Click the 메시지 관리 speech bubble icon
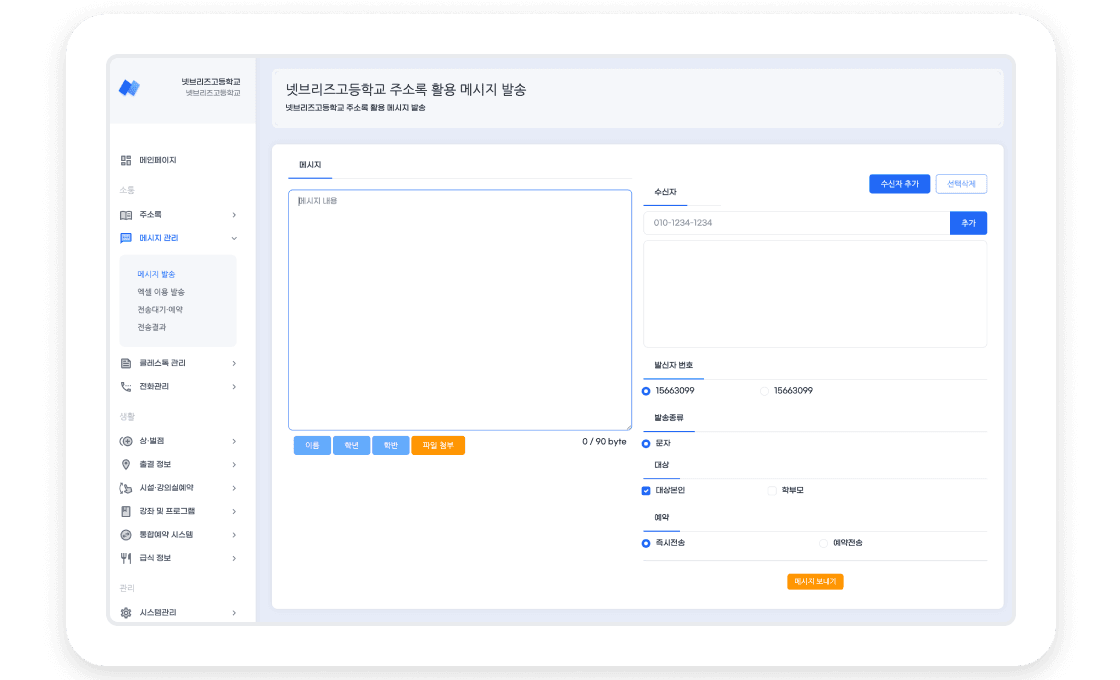 (x=126, y=238)
